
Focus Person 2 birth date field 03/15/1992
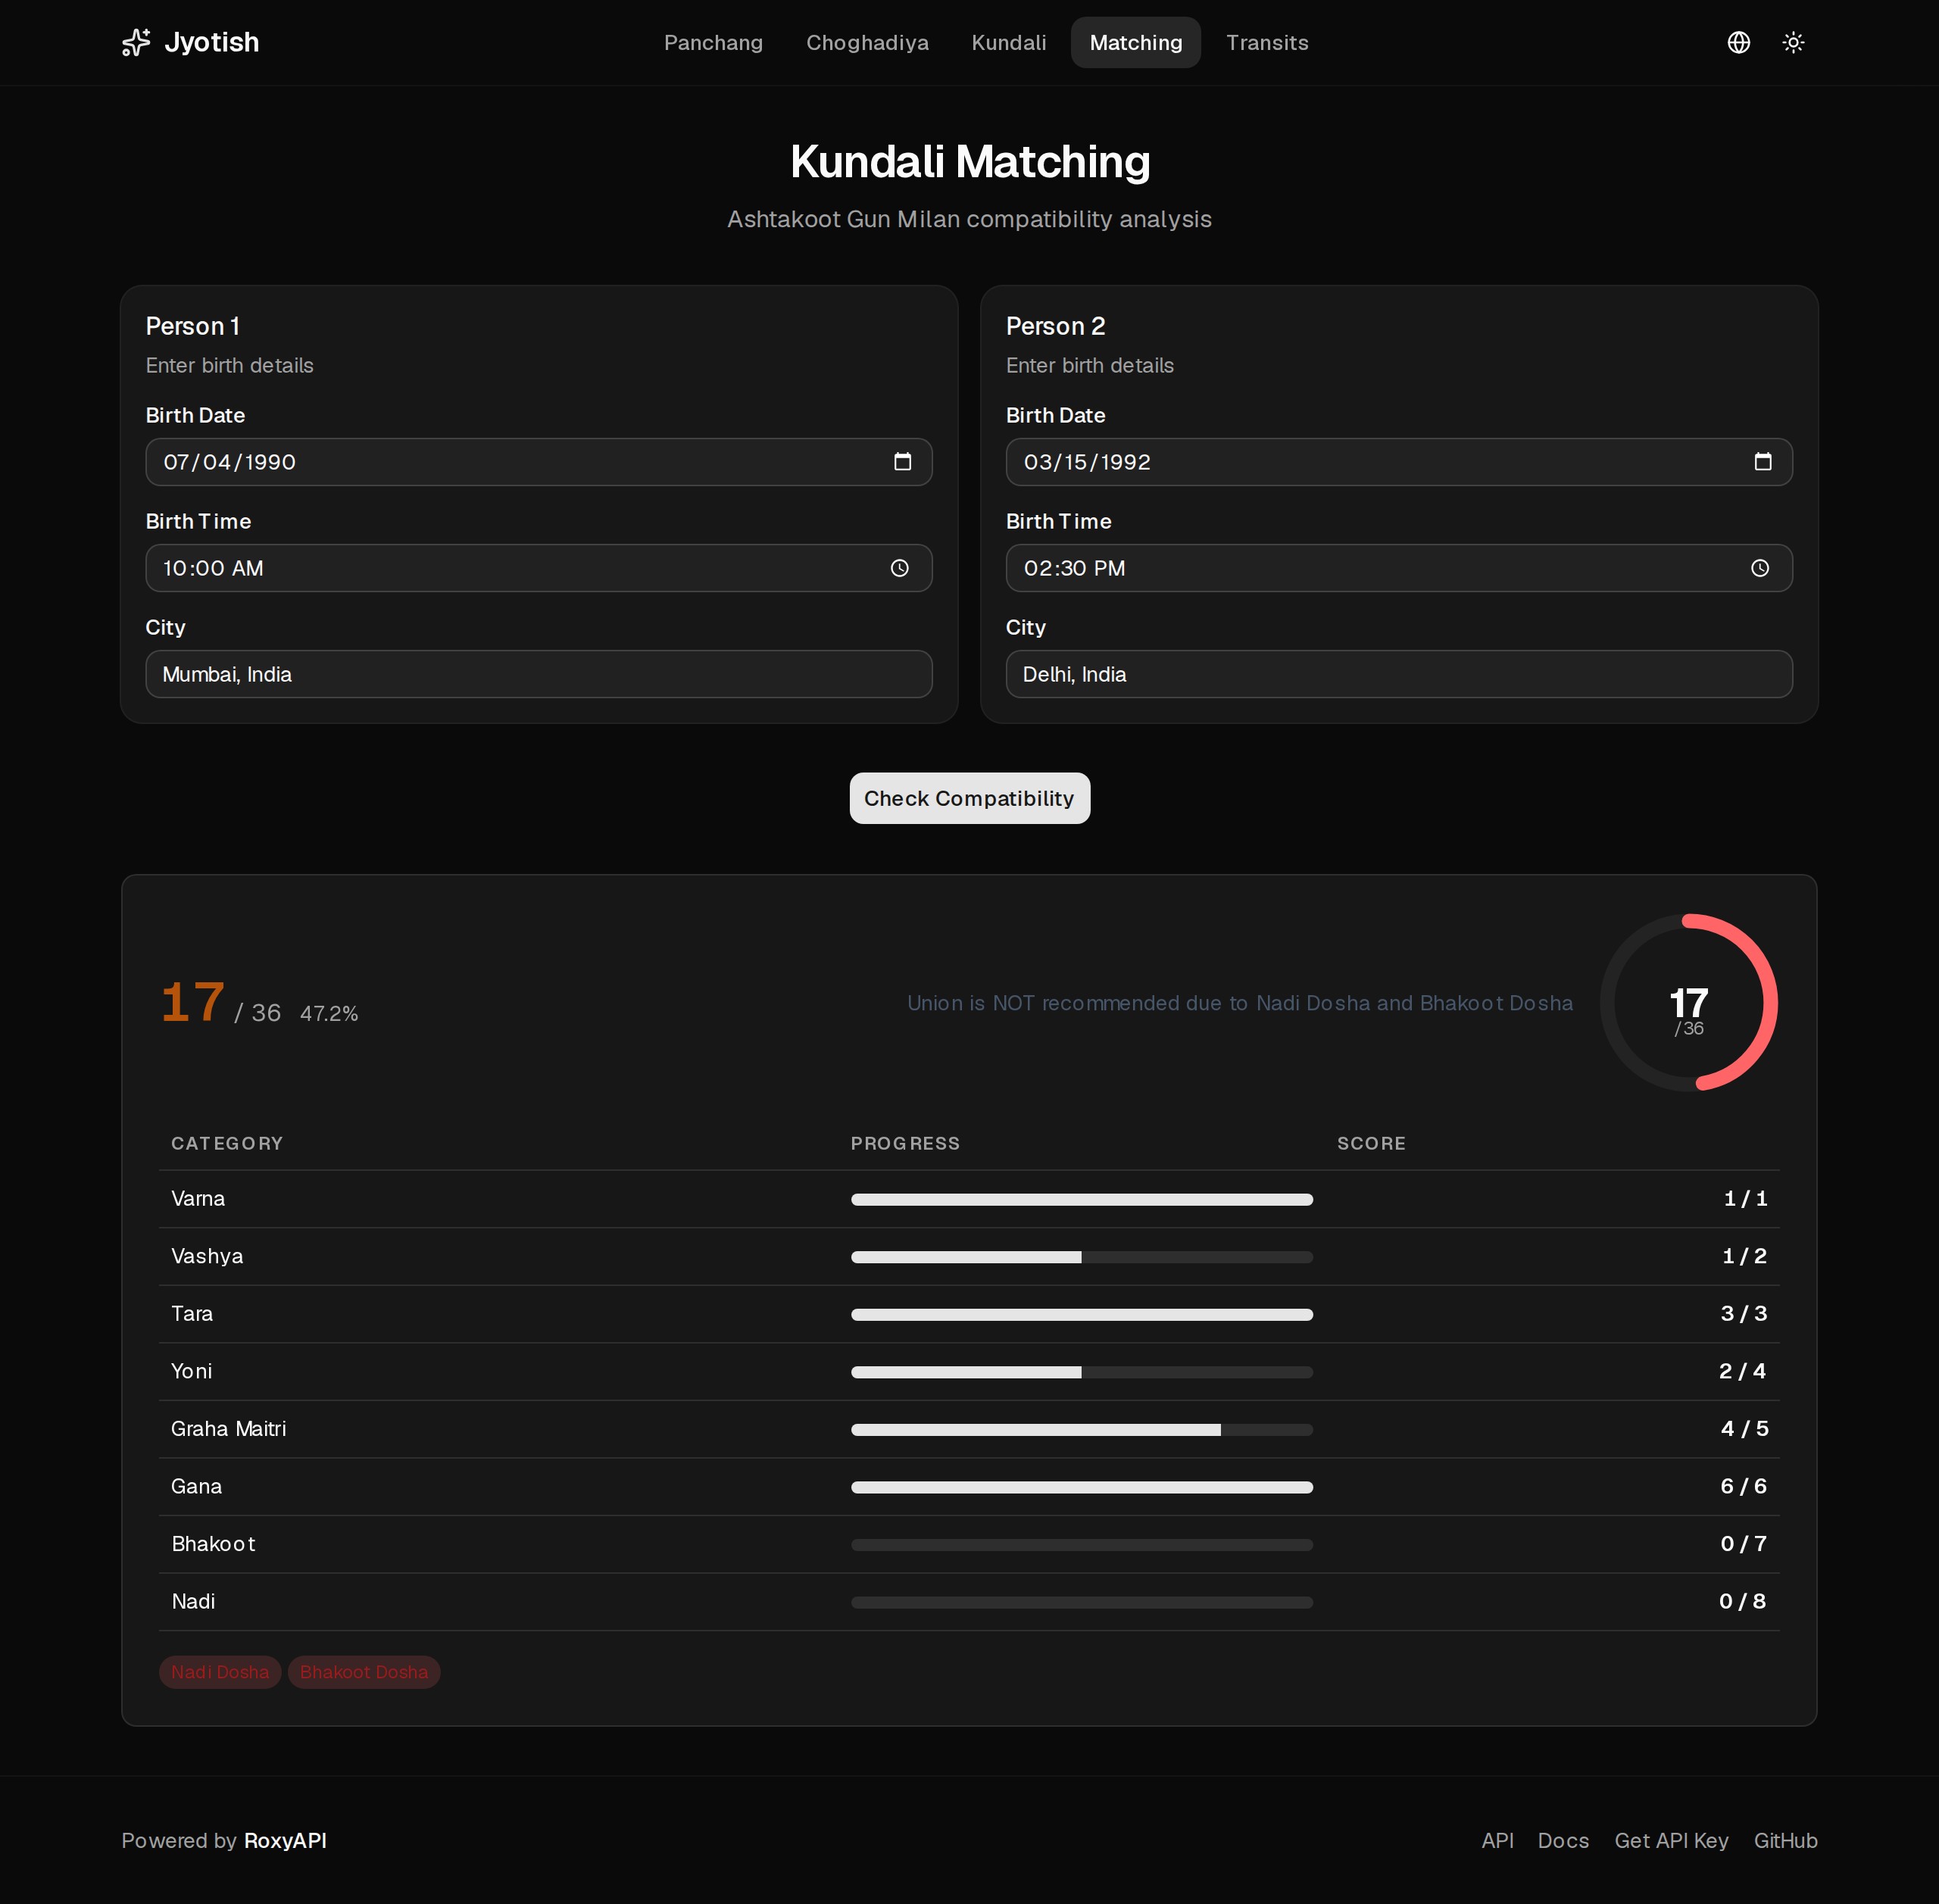[1399, 462]
